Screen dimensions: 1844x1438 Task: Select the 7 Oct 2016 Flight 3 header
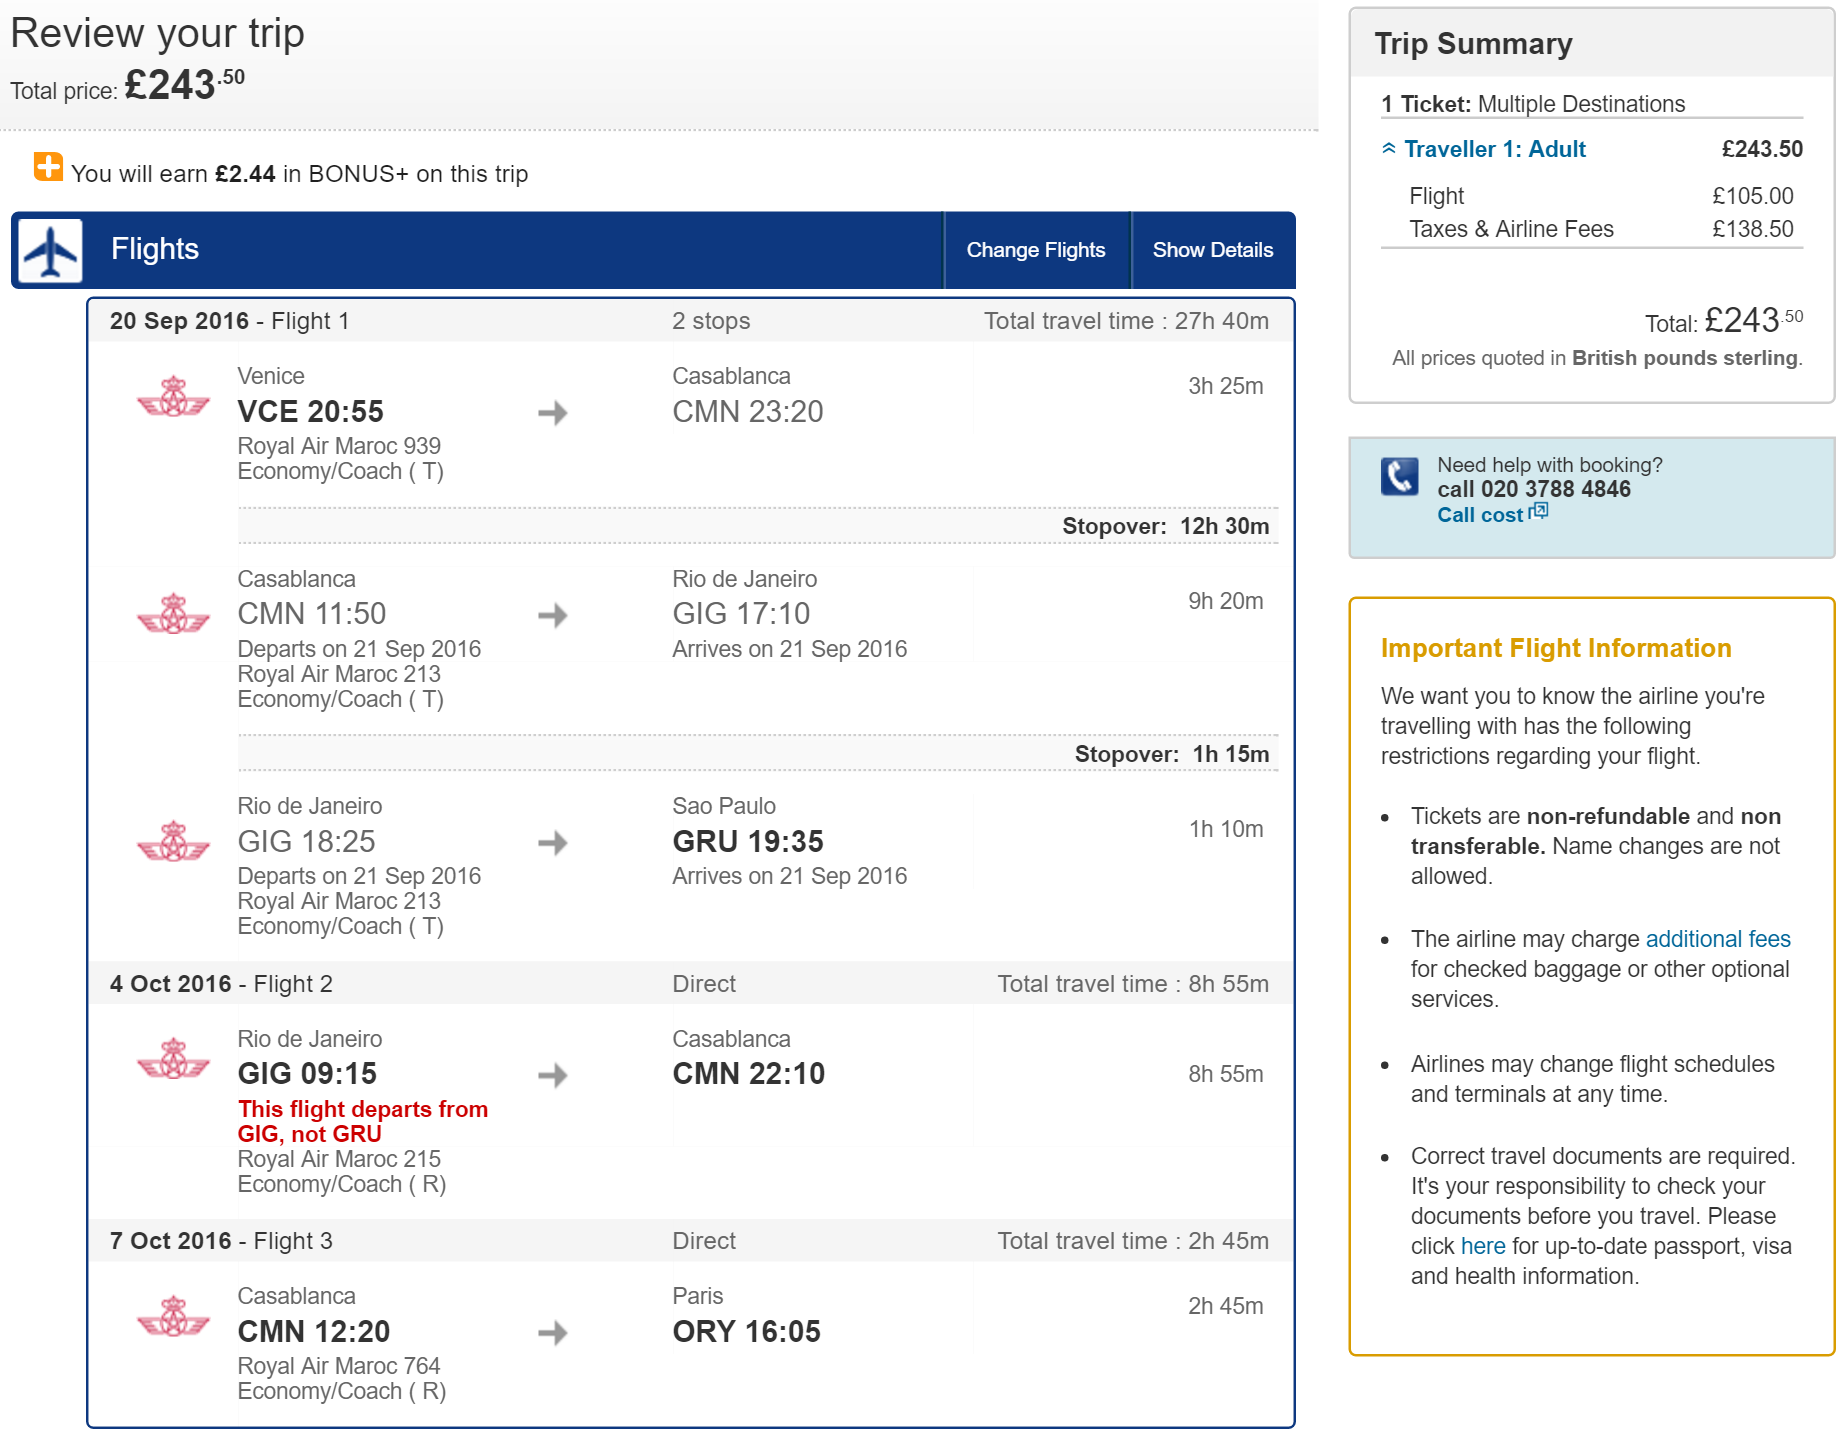tap(691, 1241)
